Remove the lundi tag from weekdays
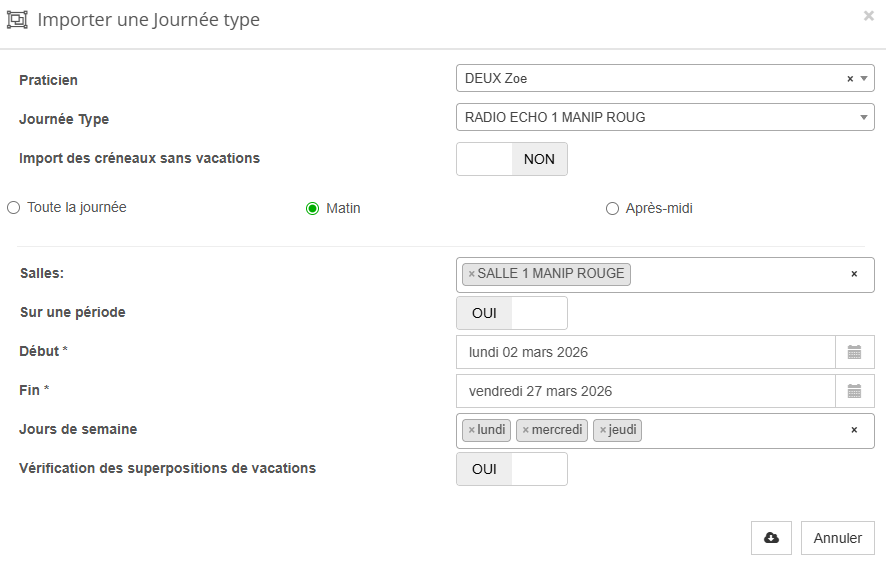 point(472,430)
